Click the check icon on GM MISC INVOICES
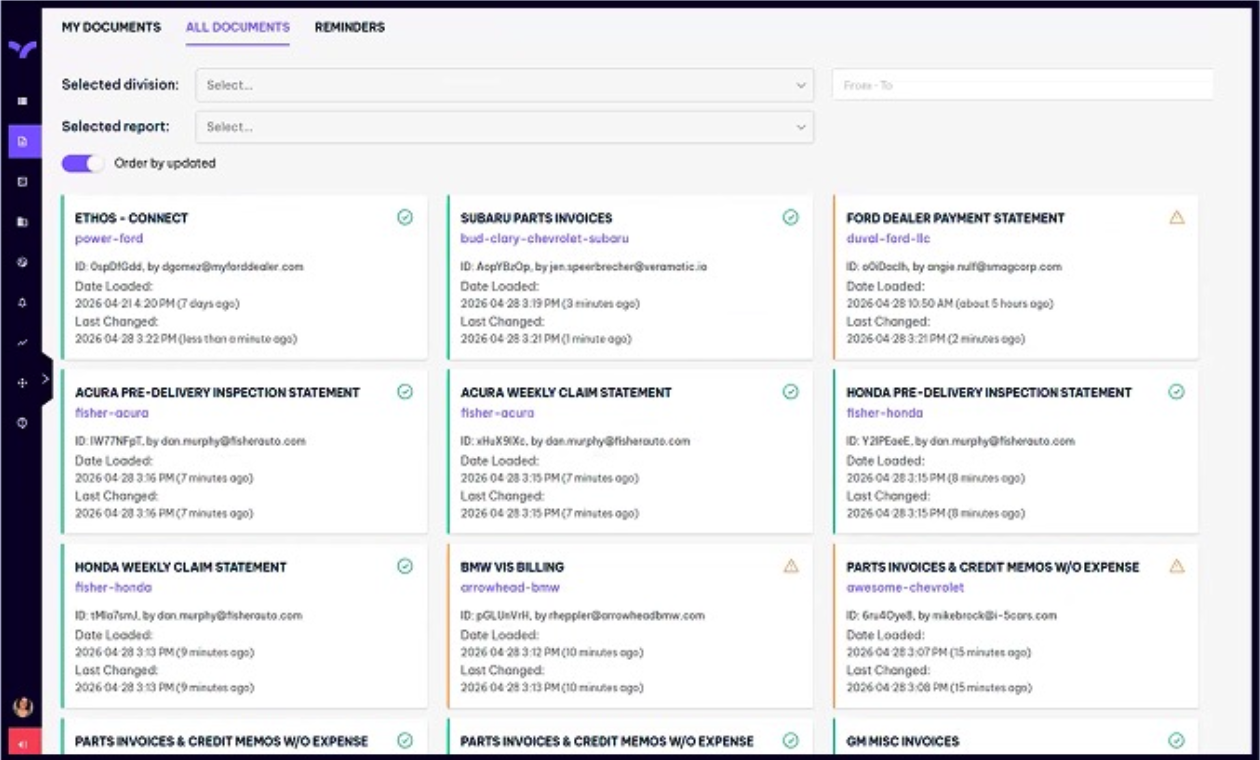 click(x=1177, y=741)
